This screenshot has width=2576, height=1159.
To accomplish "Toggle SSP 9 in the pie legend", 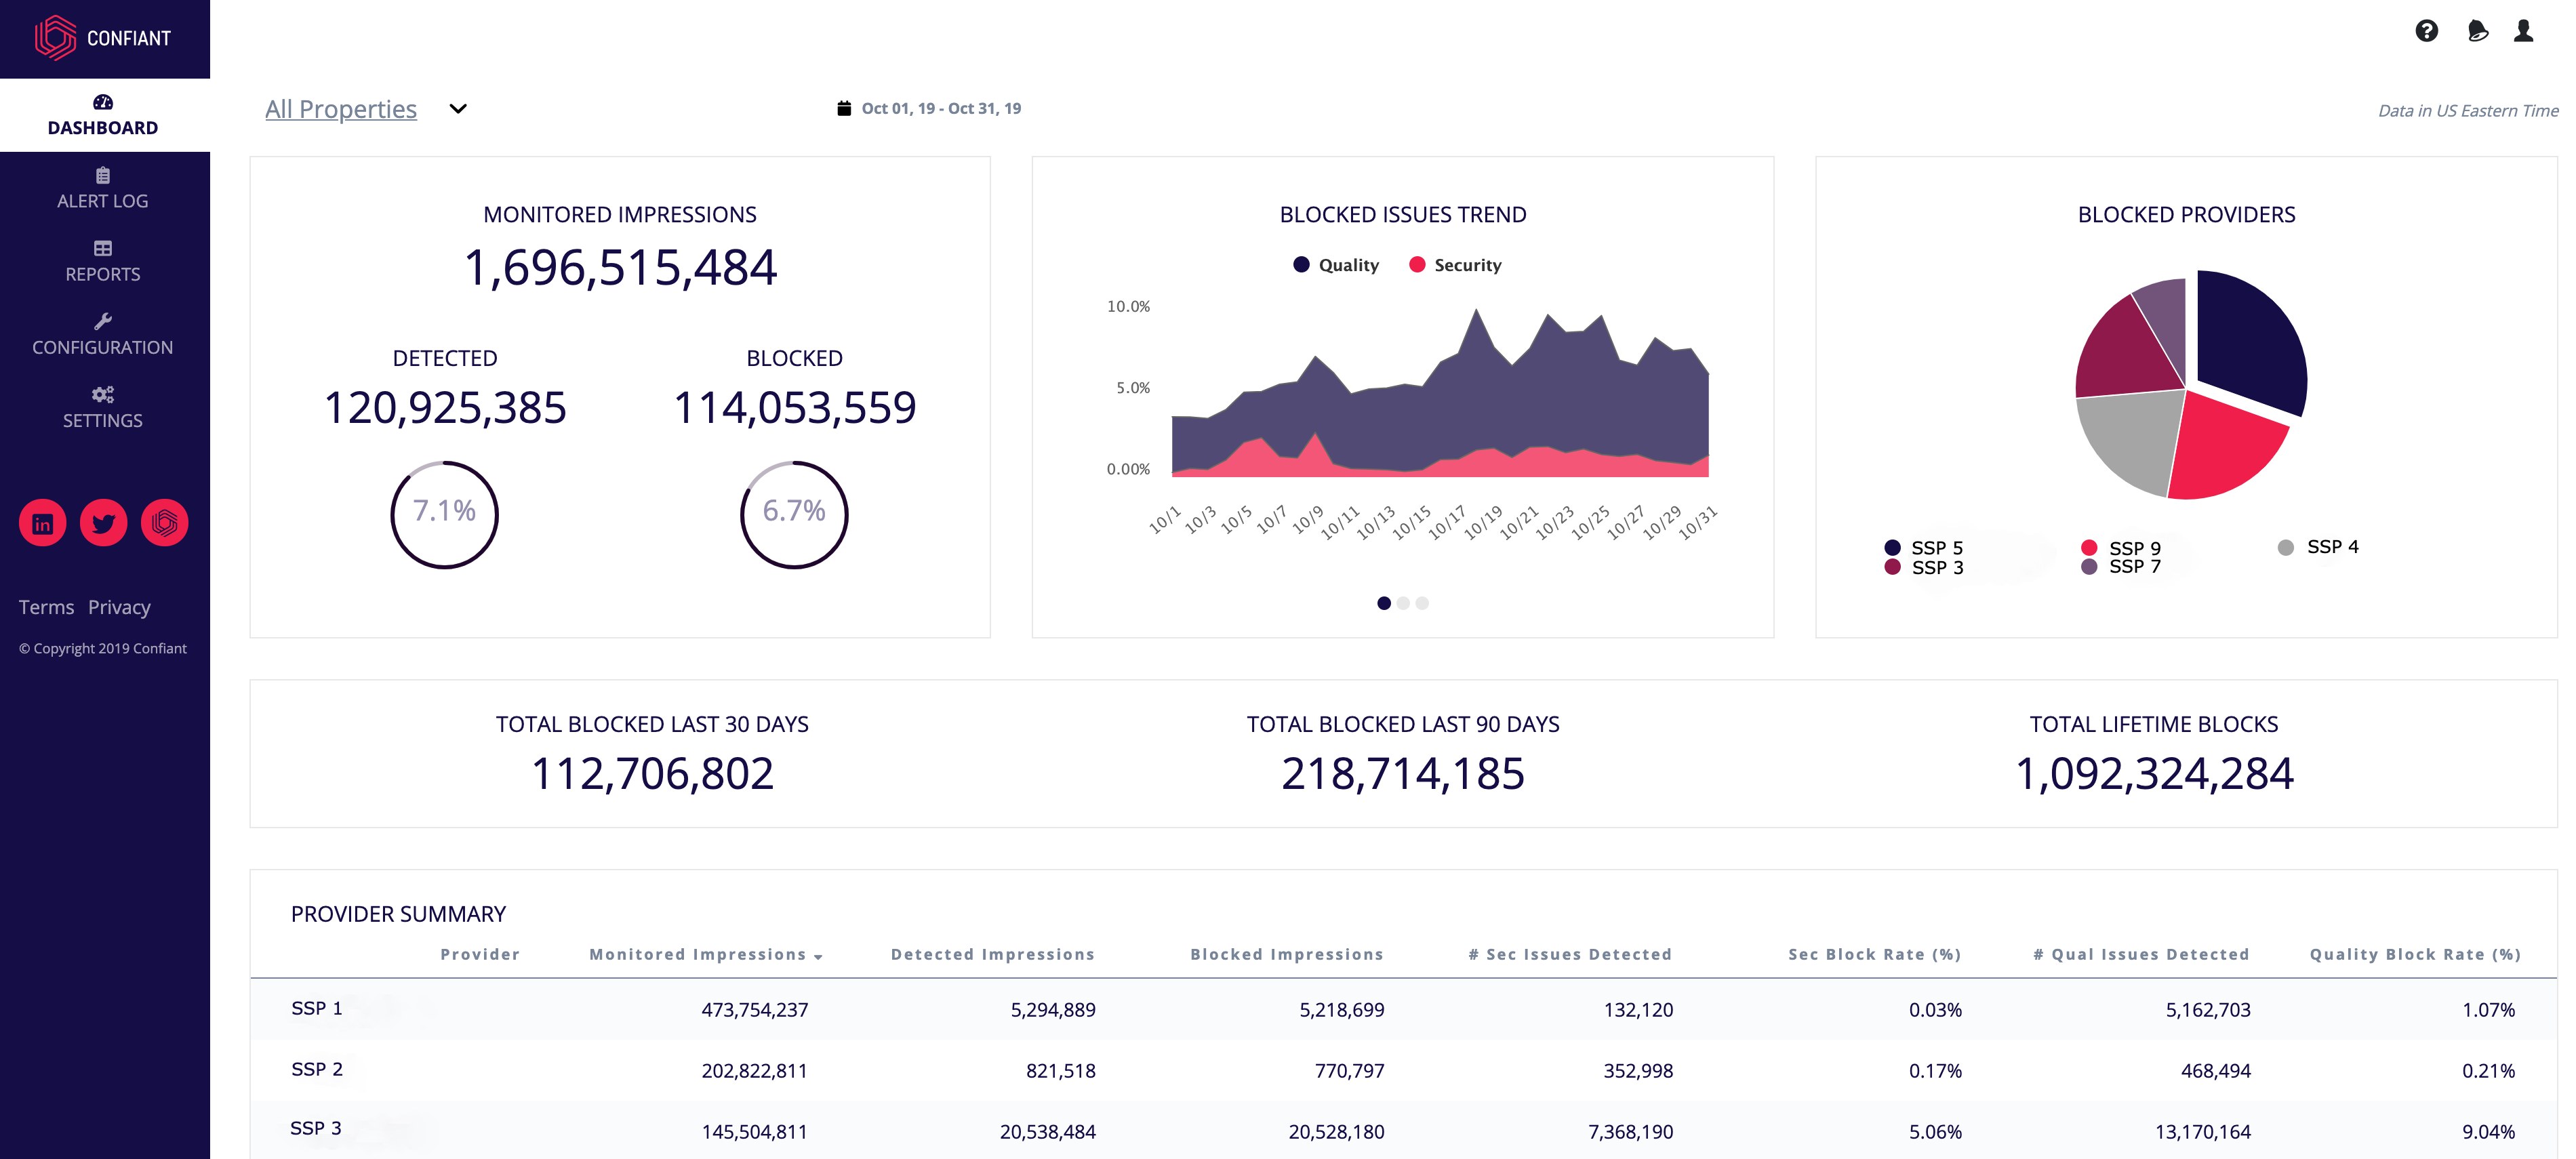I will [2120, 548].
